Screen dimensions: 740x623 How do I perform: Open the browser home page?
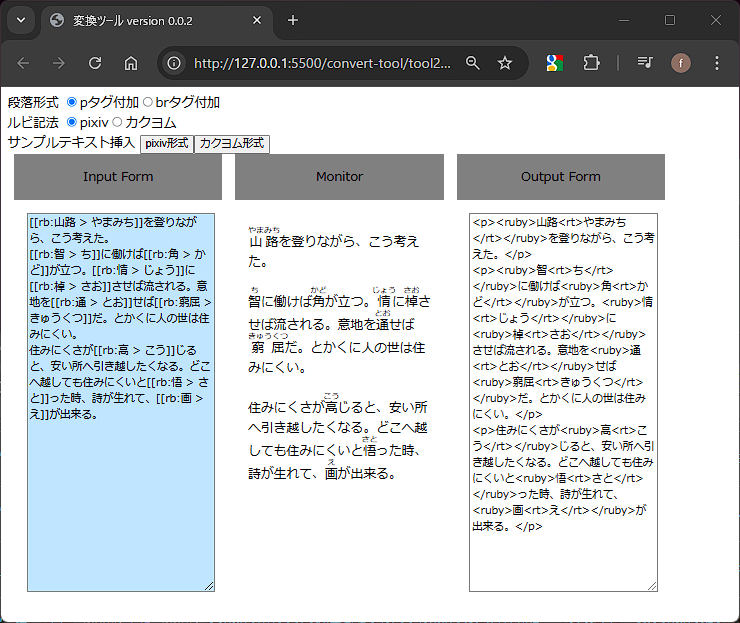tap(131, 63)
